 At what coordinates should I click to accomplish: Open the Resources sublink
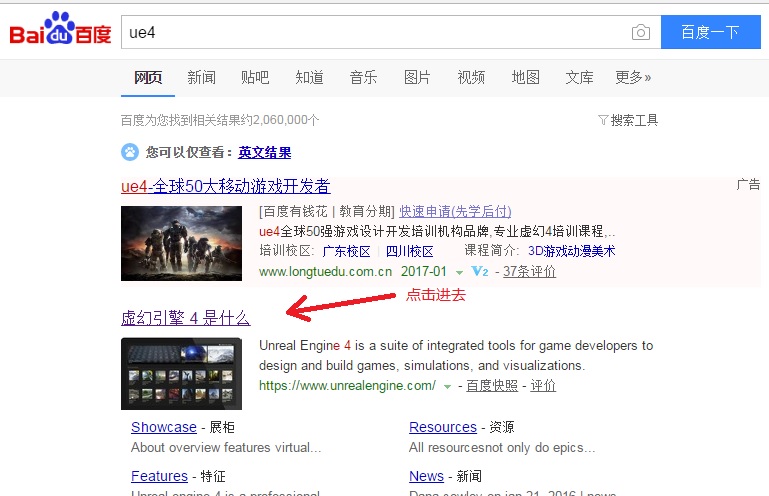coord(443,427)
